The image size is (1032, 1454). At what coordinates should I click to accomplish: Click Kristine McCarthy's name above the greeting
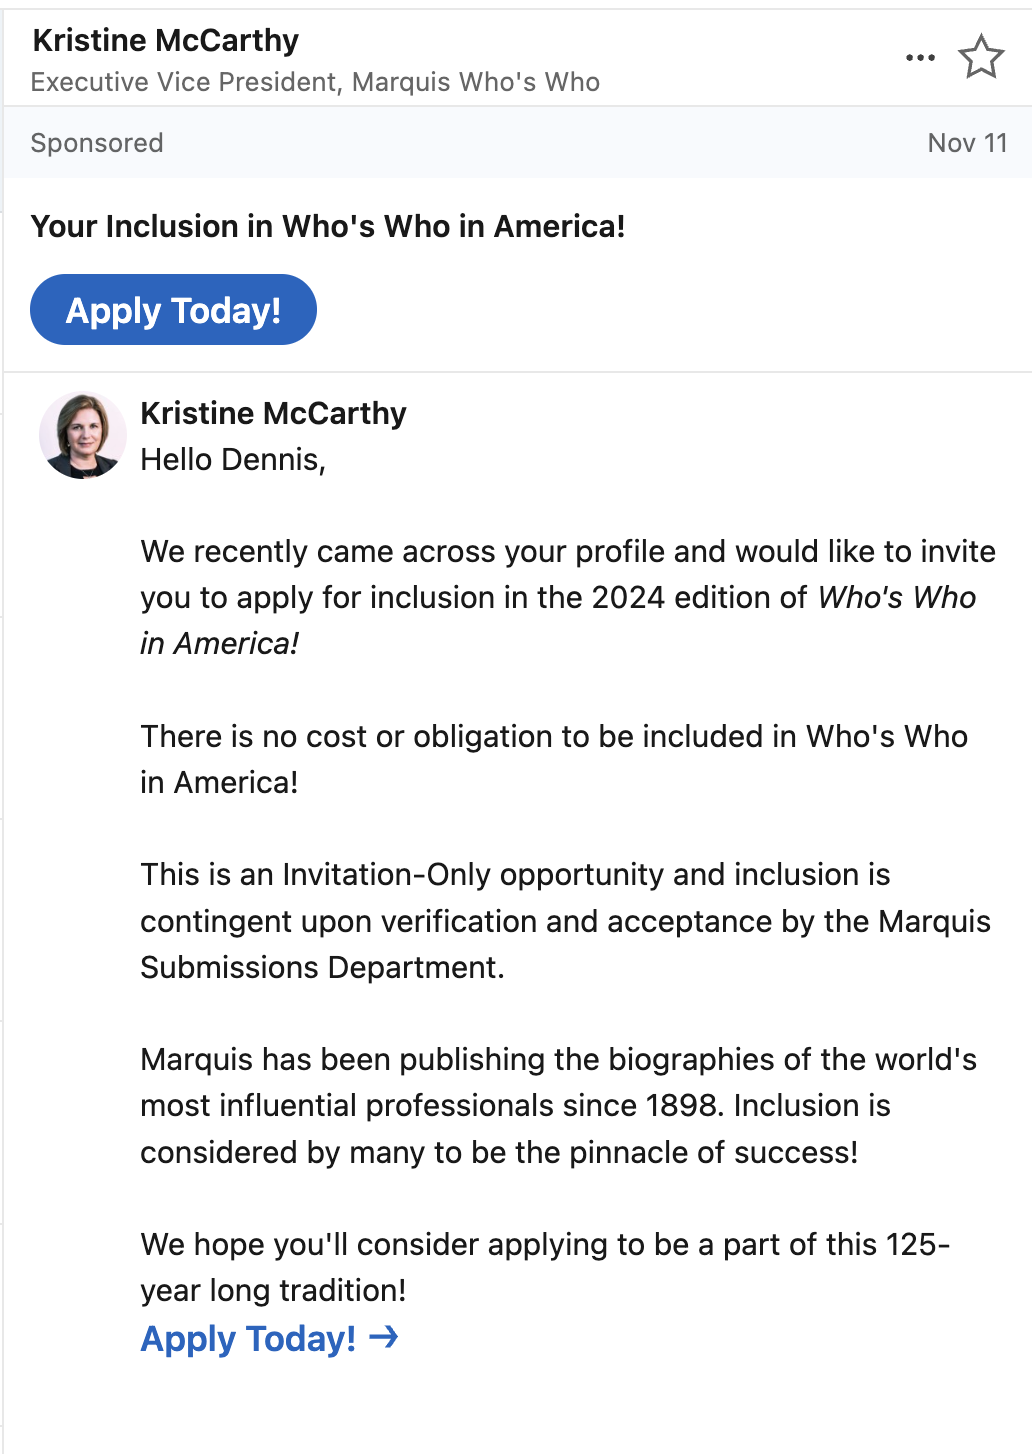click(x=273, y=413)
